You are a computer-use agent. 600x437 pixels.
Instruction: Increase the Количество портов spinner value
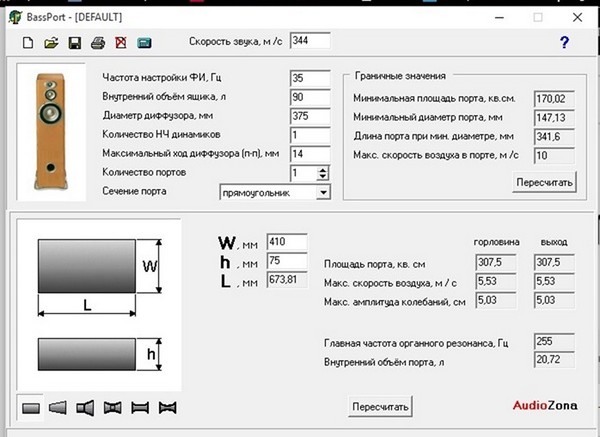(x=323, y=170)
